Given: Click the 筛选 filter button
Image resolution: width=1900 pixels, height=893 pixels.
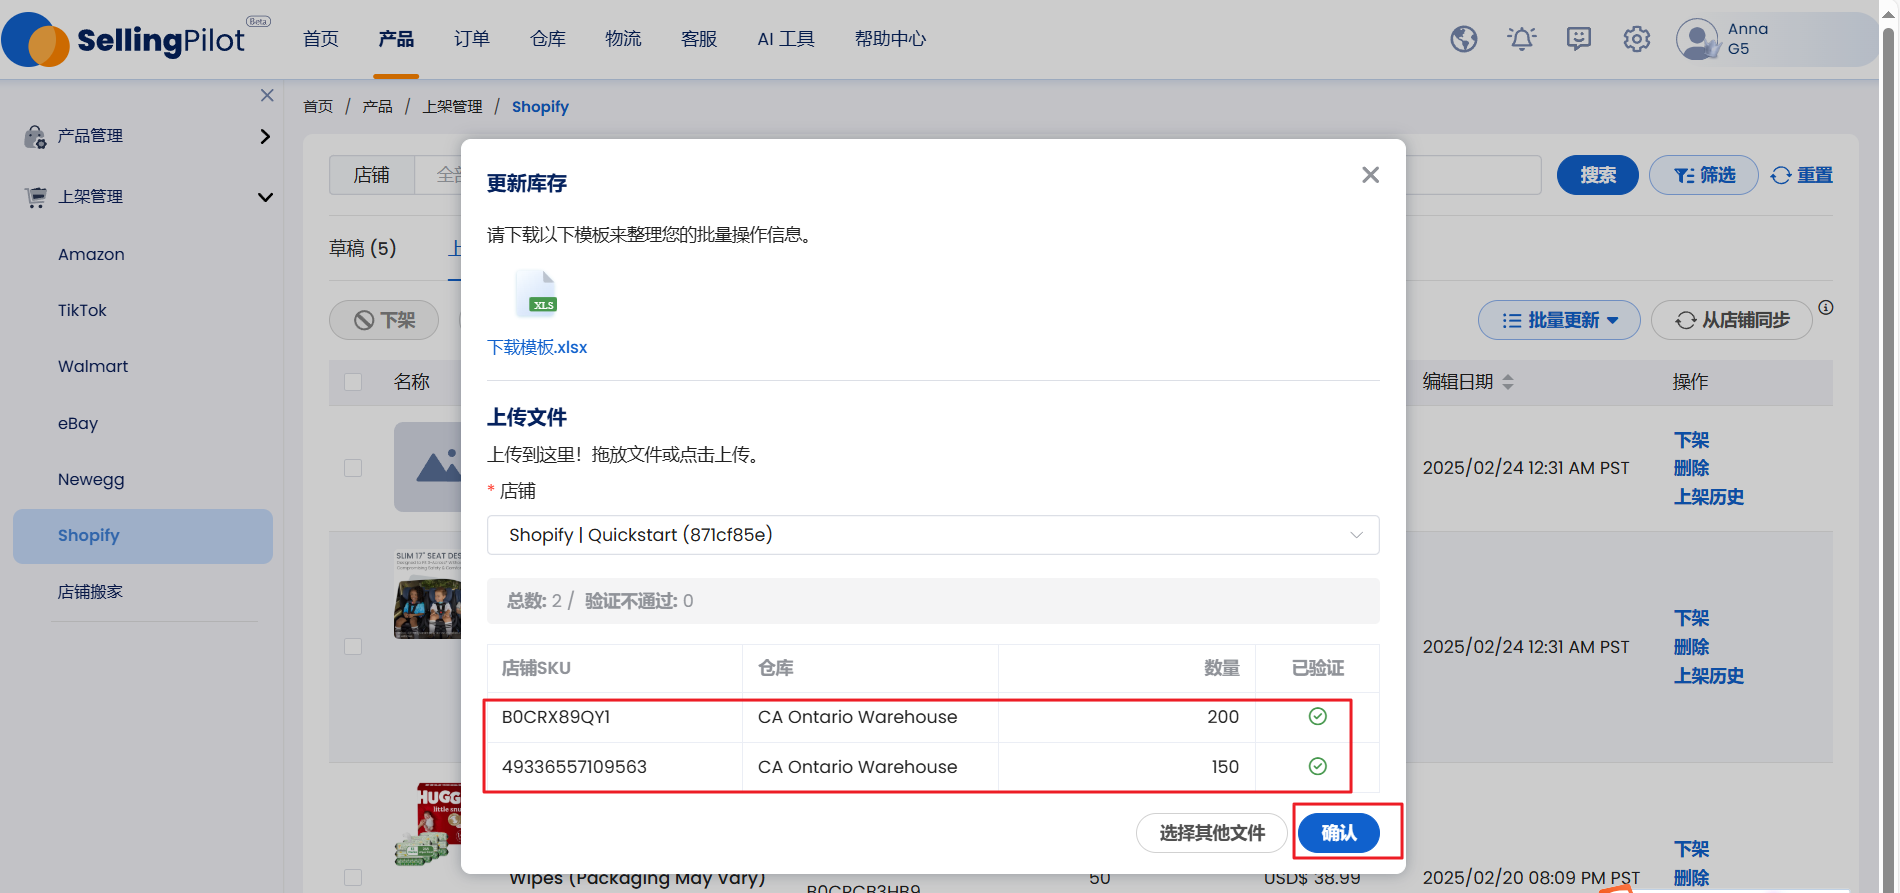Looking at the screenshot, I should (1704, 175).
